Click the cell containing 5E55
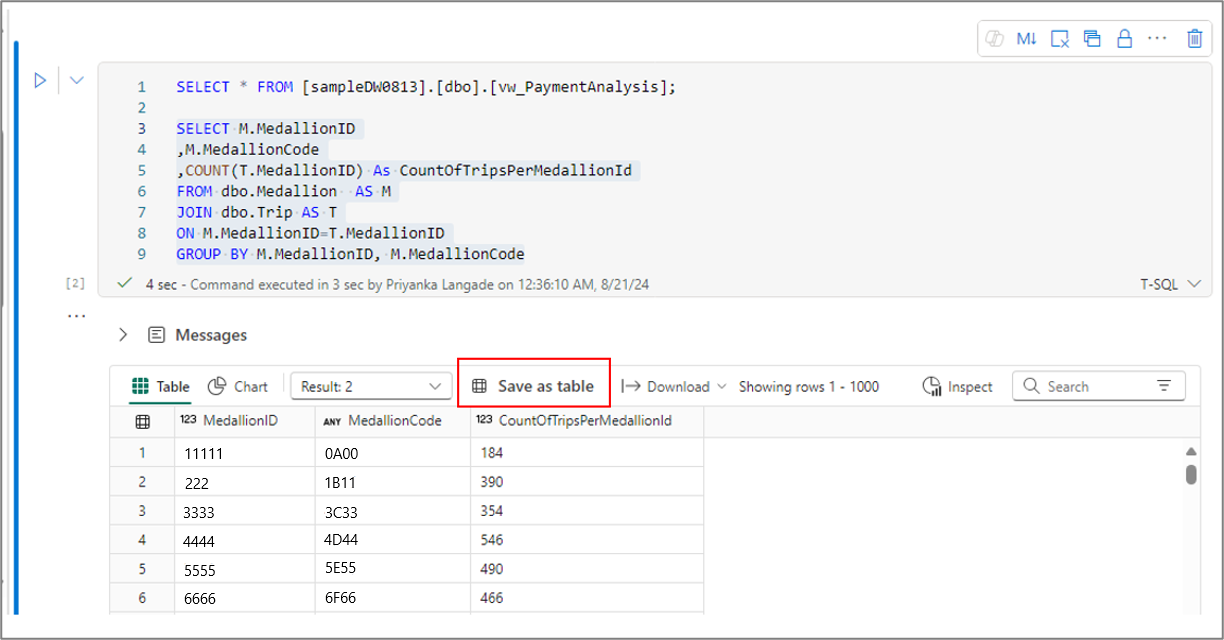The width and height of the screenshot is (1224, 640). click(392, 569)
